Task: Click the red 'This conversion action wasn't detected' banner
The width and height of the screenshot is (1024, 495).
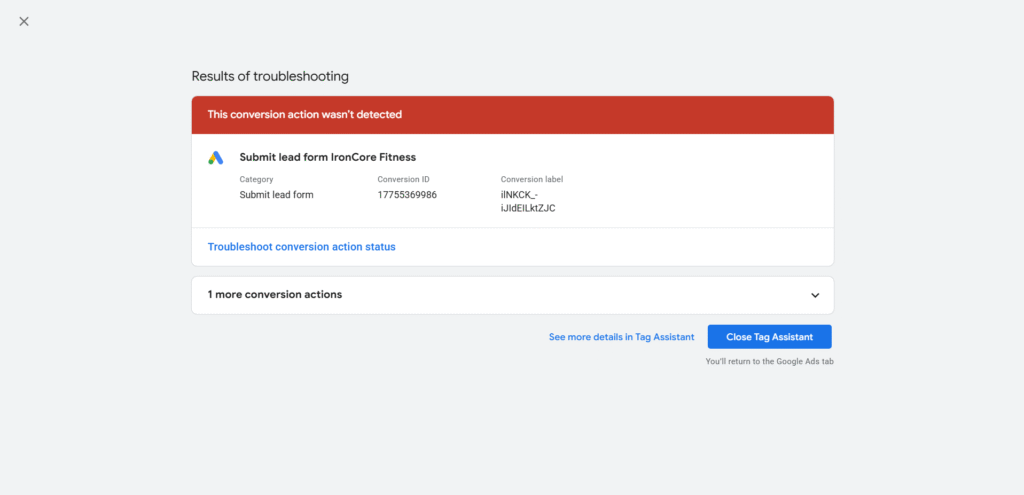Action: coord(513,115)
